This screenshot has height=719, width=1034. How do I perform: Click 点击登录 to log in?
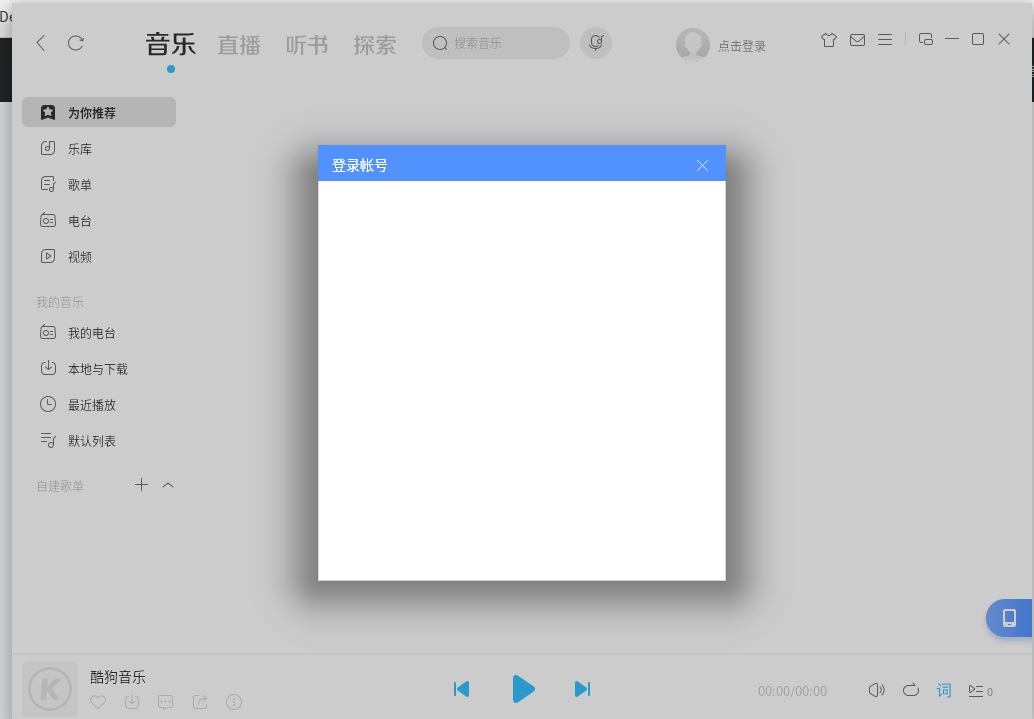click(x=741, y=46)
